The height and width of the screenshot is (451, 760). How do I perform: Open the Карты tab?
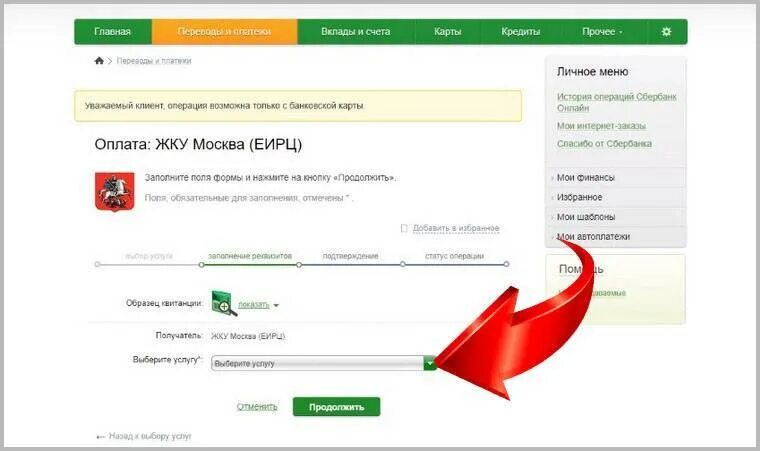click(x=447, y=32)
